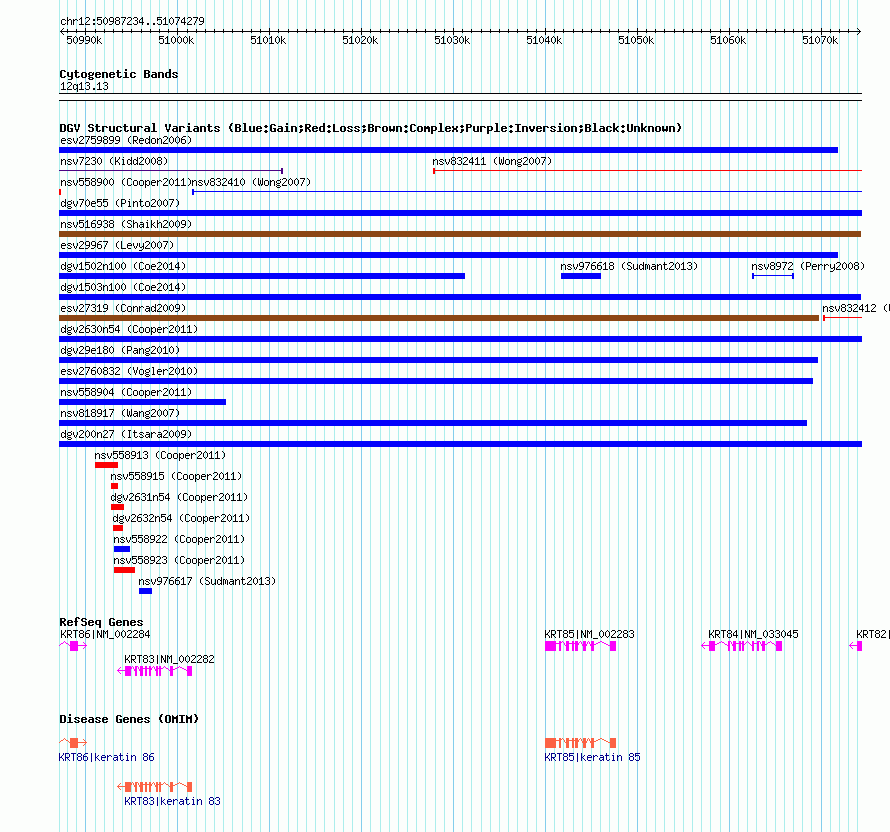Select the esv2760832 (Vogler2010) blue bar

click(x=436, y=381)
